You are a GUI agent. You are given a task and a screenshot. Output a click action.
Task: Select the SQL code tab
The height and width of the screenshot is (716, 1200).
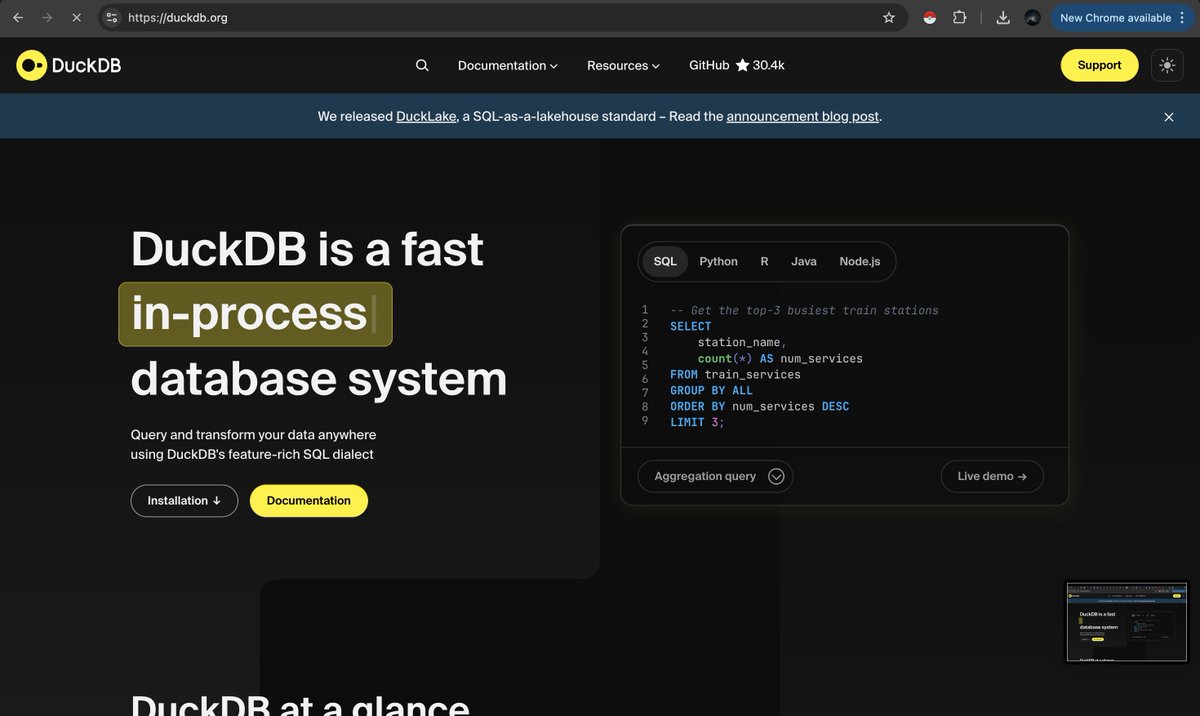[665, 261]
